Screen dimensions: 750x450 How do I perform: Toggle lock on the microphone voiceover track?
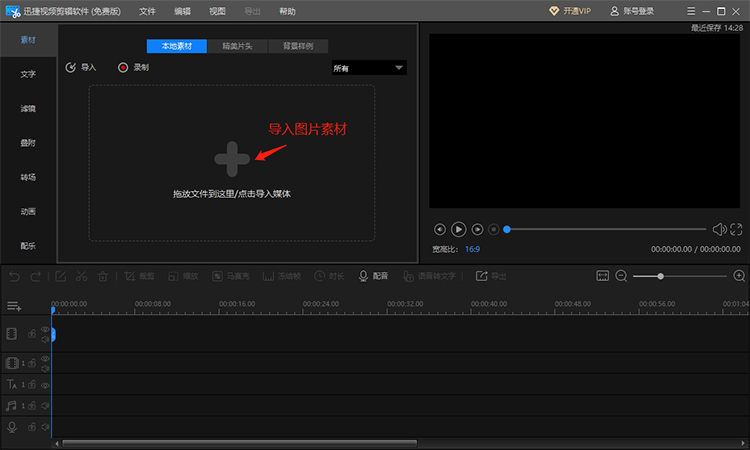[32, 427]
